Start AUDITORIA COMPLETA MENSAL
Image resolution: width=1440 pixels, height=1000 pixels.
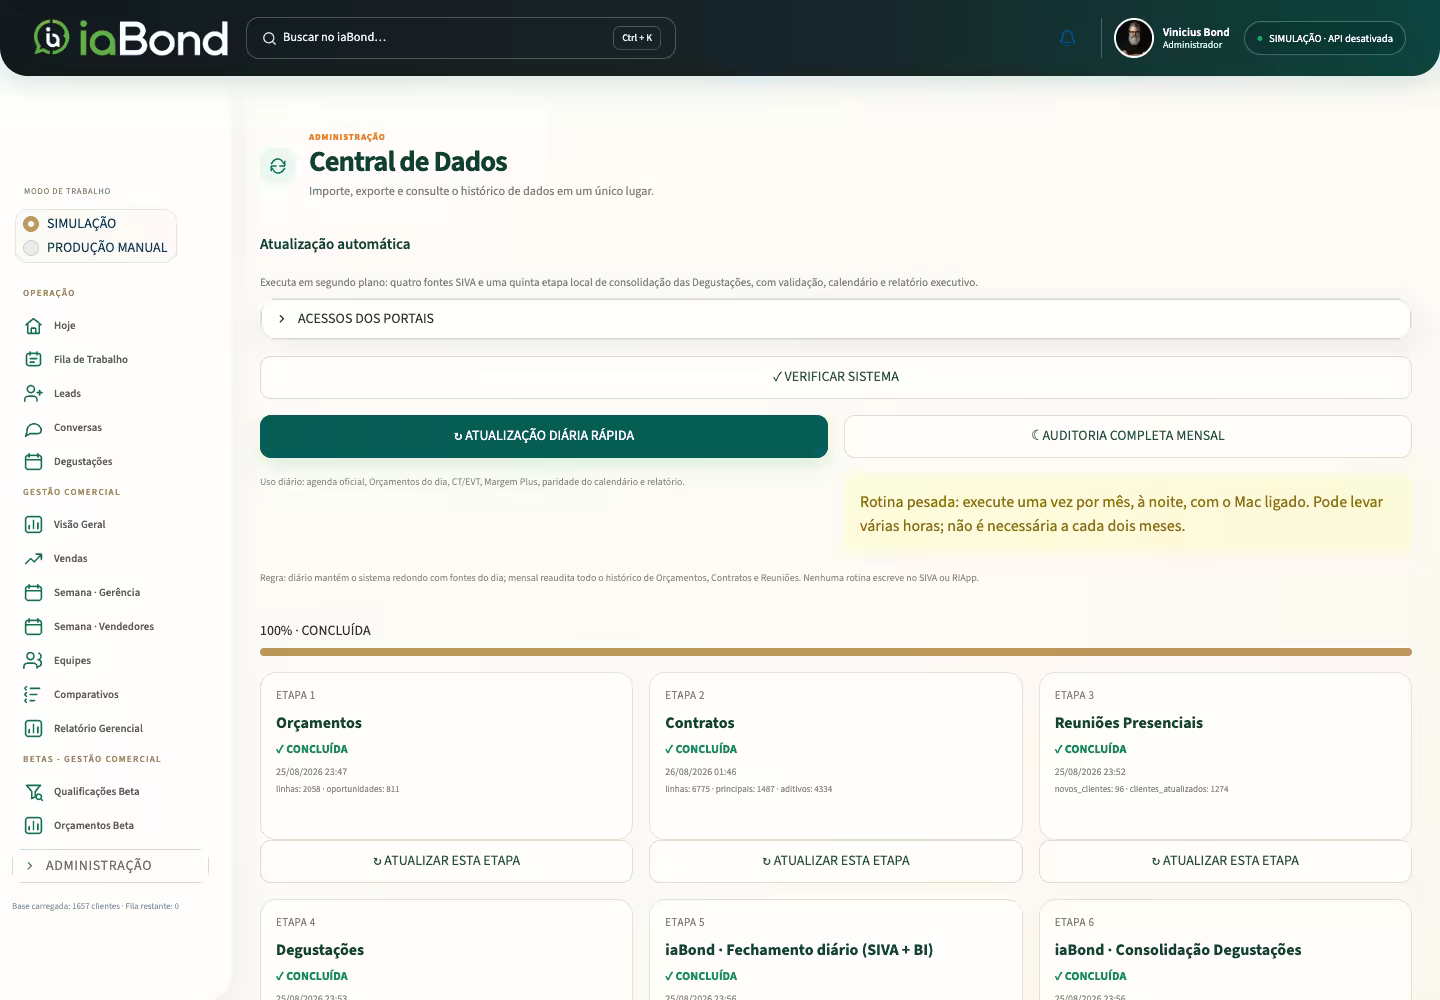point(1127,436)
